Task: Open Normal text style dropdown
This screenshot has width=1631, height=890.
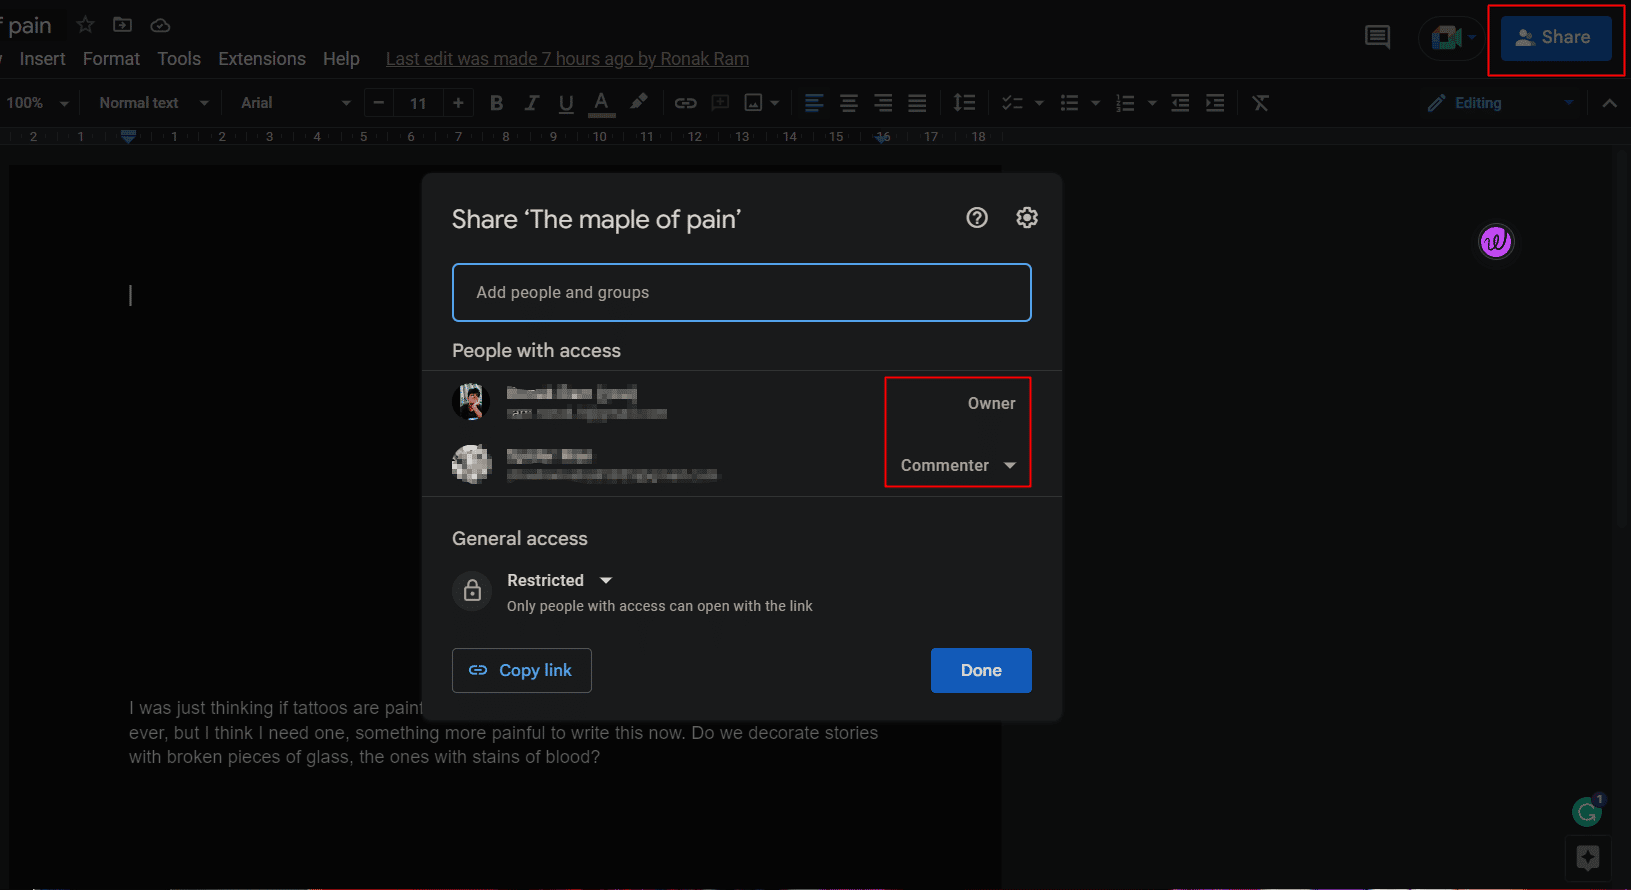Action: pos(154,103)
